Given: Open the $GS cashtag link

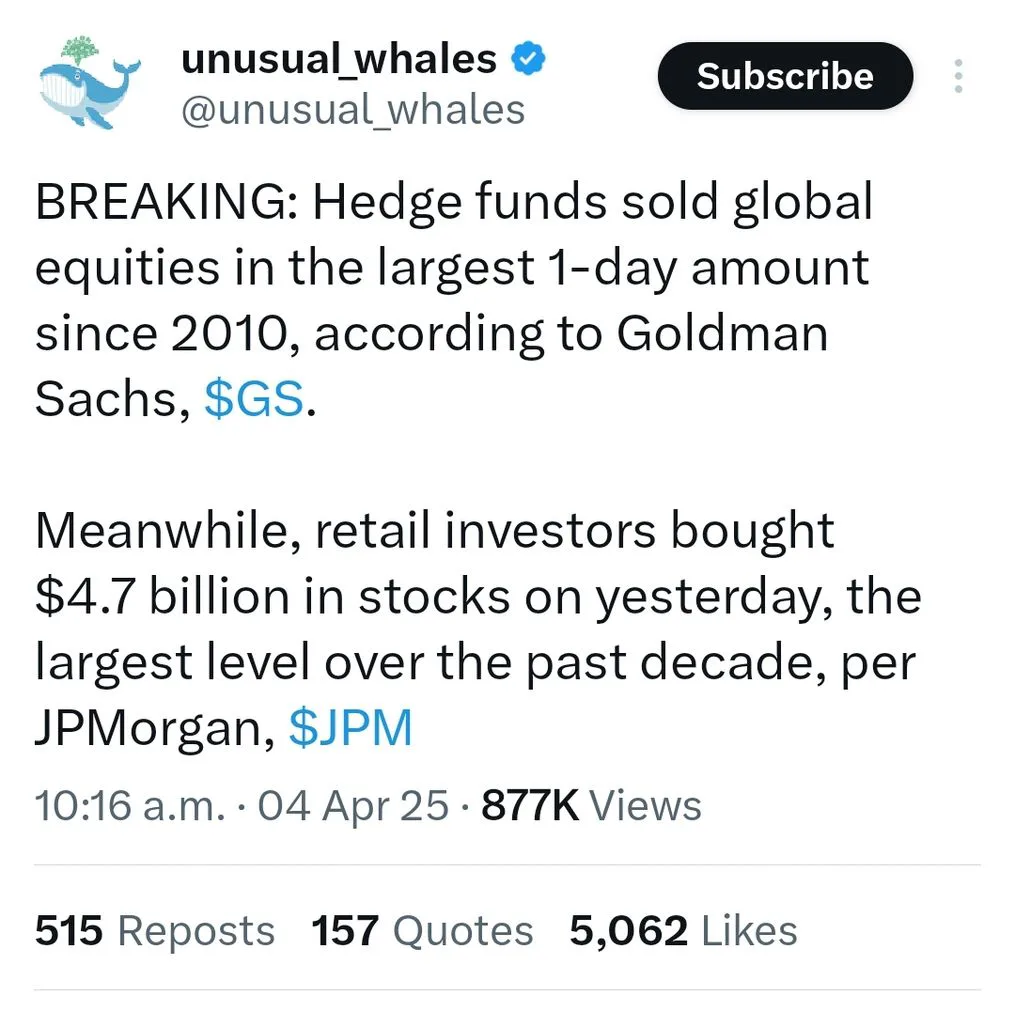Looking at the screenshot, I should pos(254,398).
